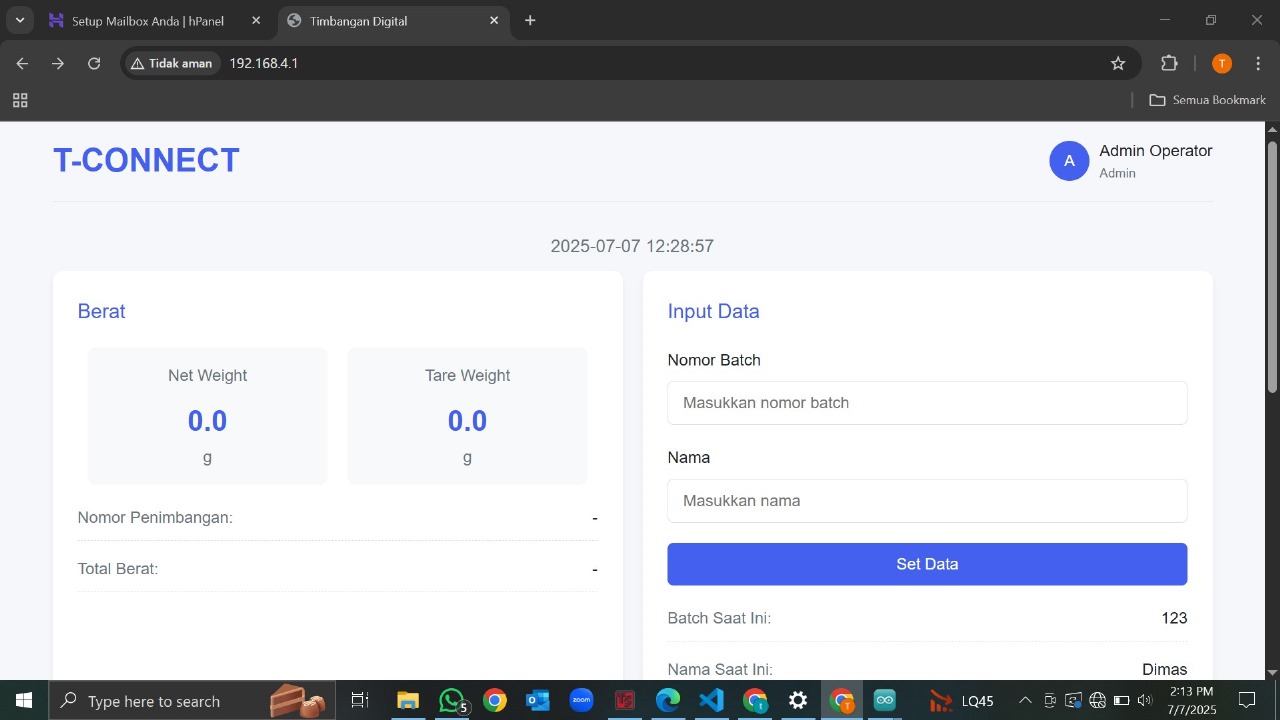Click the Nomor Batch input field

point(927,403)
